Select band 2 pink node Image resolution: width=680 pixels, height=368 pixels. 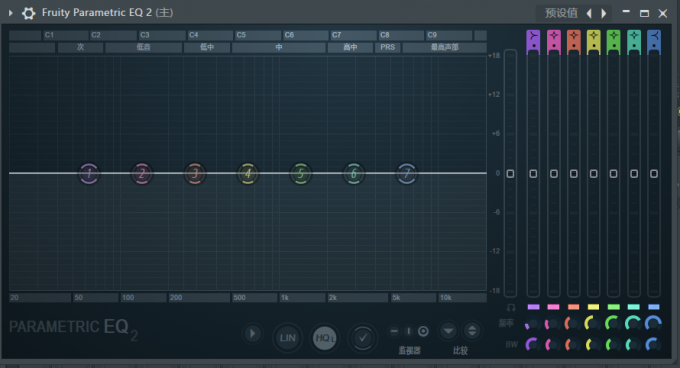pyautogui.click(x=142, y=174)
